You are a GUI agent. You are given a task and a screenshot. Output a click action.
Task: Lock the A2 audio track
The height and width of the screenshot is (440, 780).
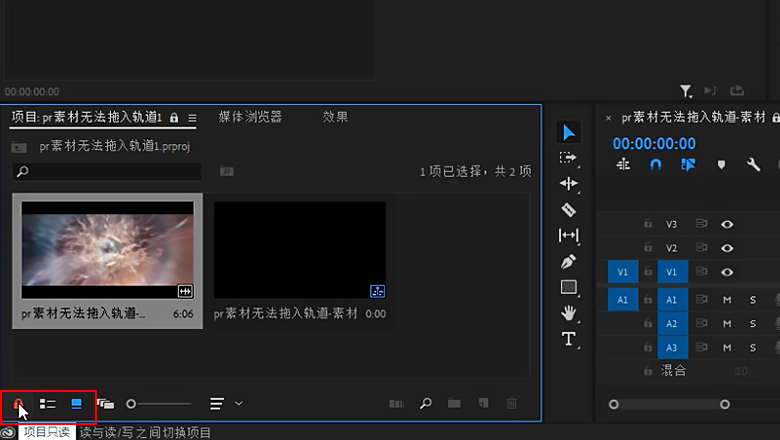click(x=648, y=323)
